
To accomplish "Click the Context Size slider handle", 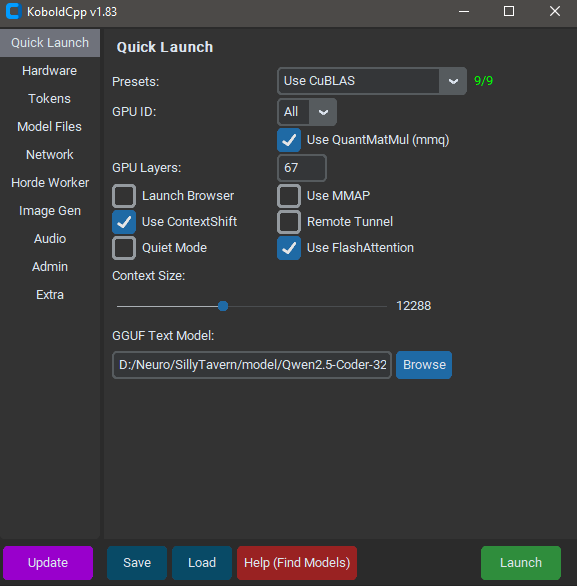I will (223, 306).
